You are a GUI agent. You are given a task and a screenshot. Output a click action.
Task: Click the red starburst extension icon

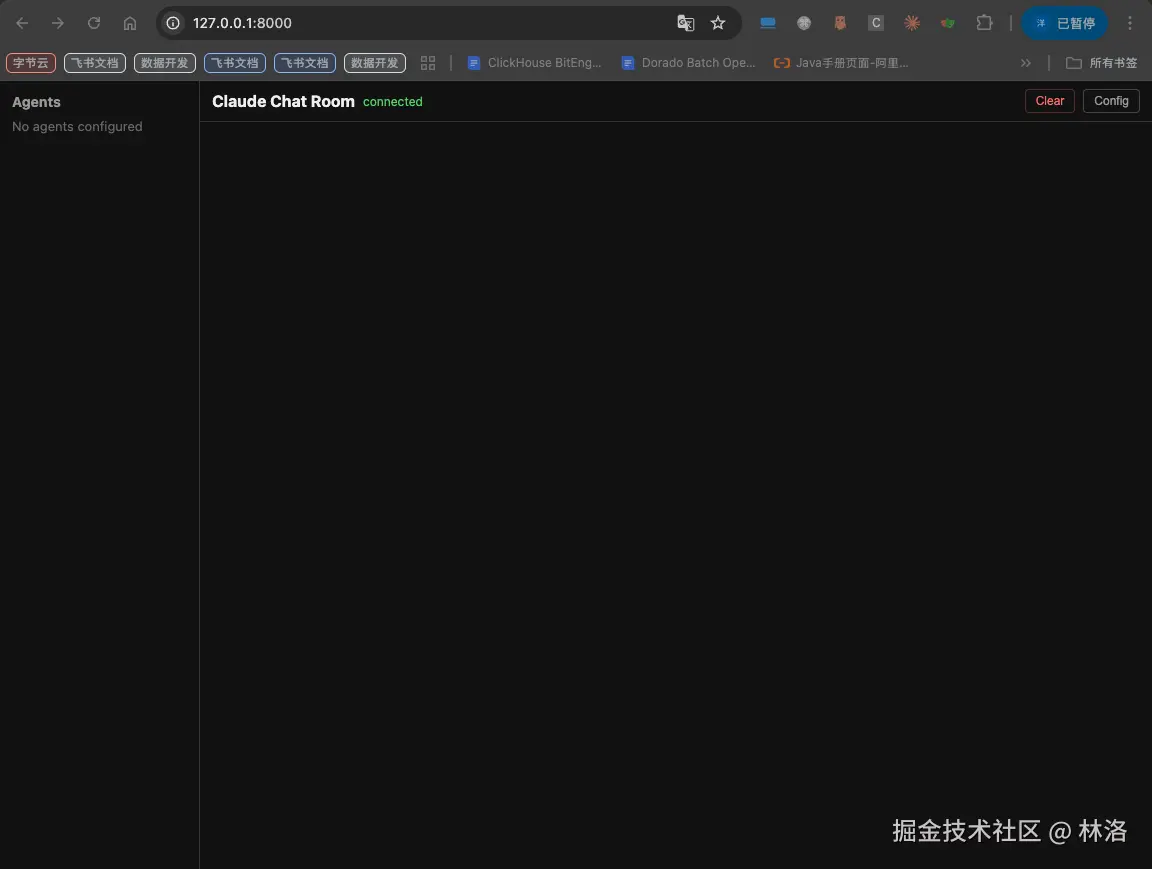click(911, 22)
